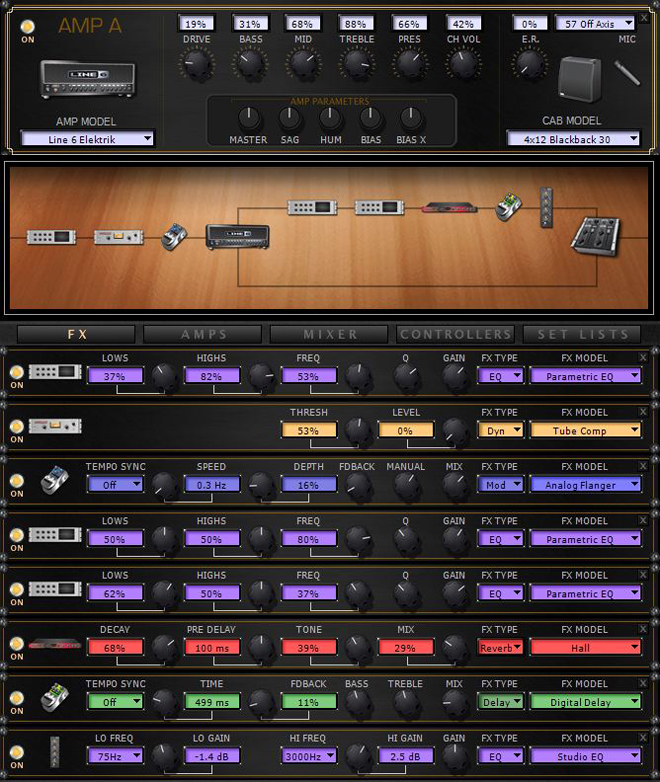Image resolution: width=660 pixels, height=782 pixels.
Task: Select the mixer block in signal chain
Action: tap(595, 236)
